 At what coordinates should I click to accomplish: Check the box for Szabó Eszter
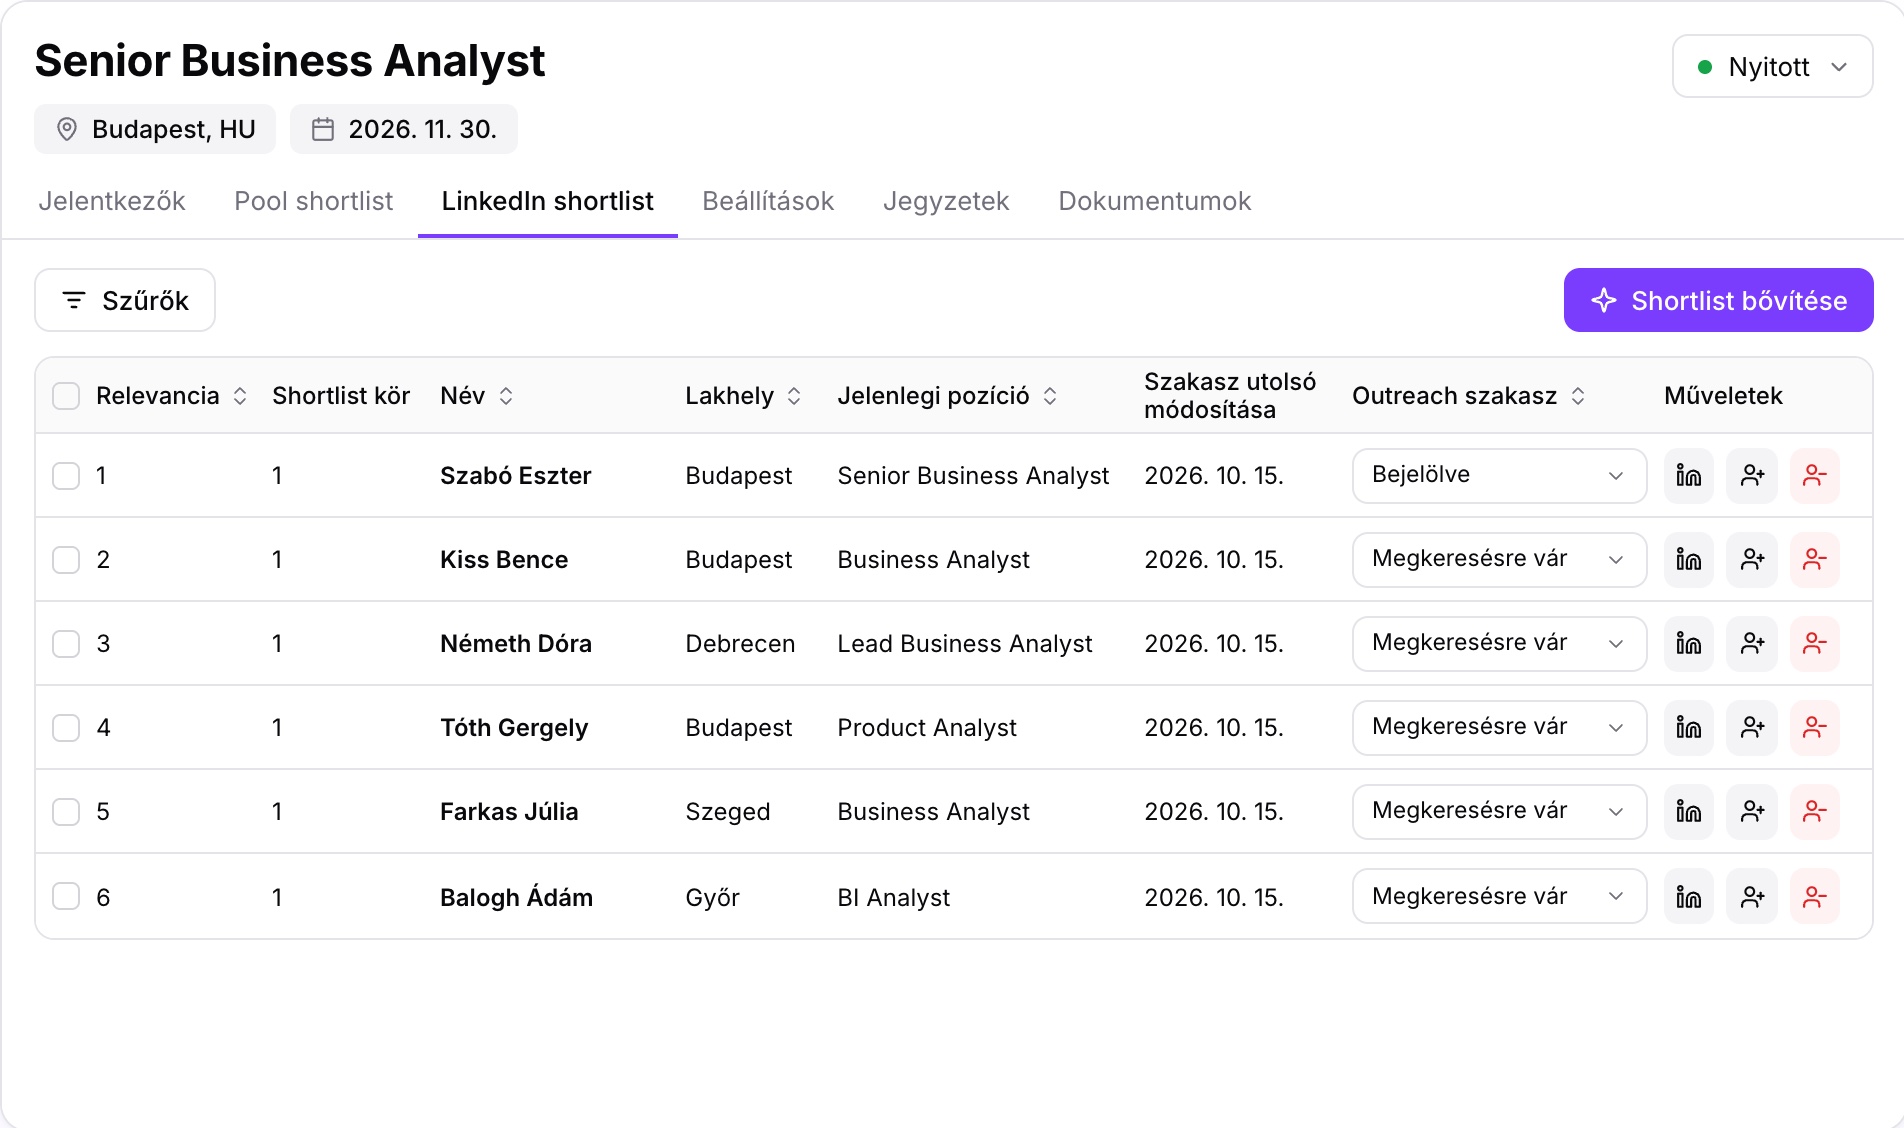pos(66,475)
